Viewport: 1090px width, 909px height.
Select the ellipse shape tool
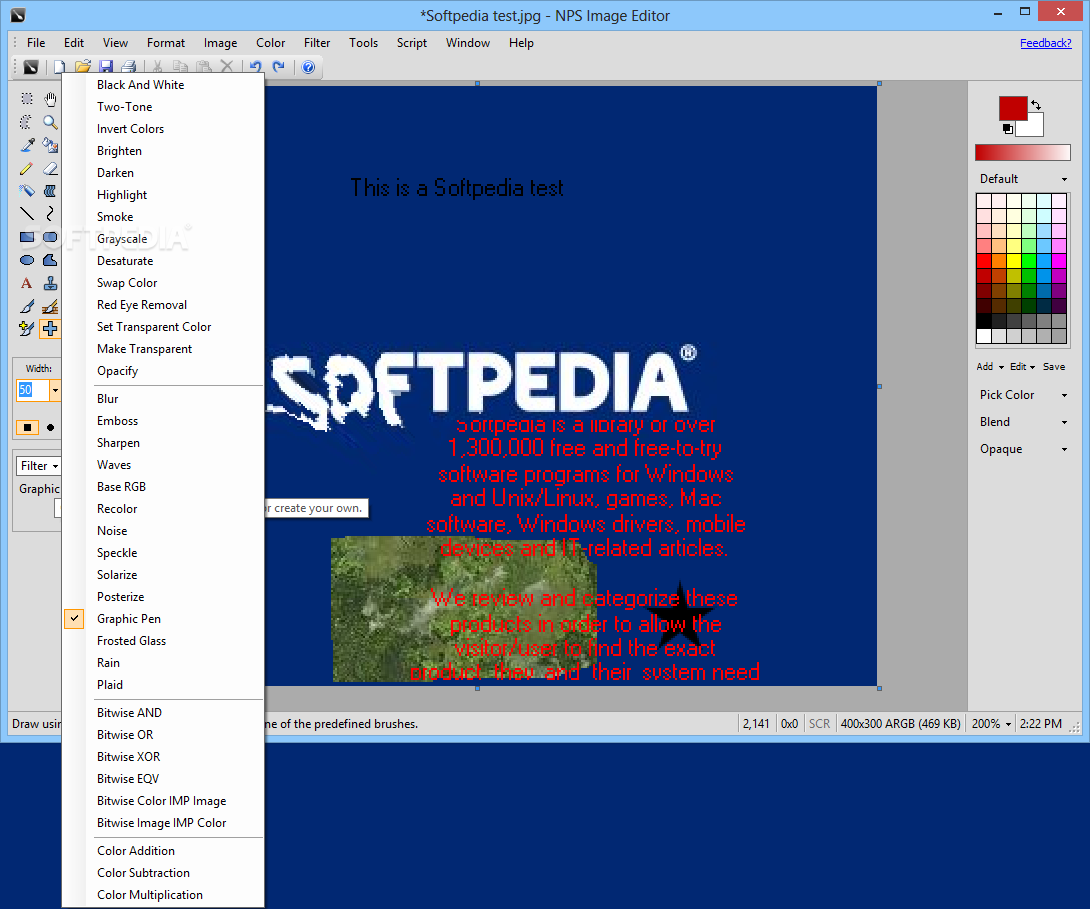(26, 260)
